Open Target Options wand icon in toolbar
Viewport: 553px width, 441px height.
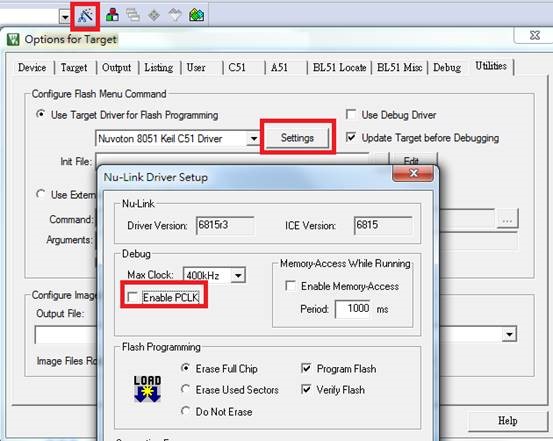85,16
